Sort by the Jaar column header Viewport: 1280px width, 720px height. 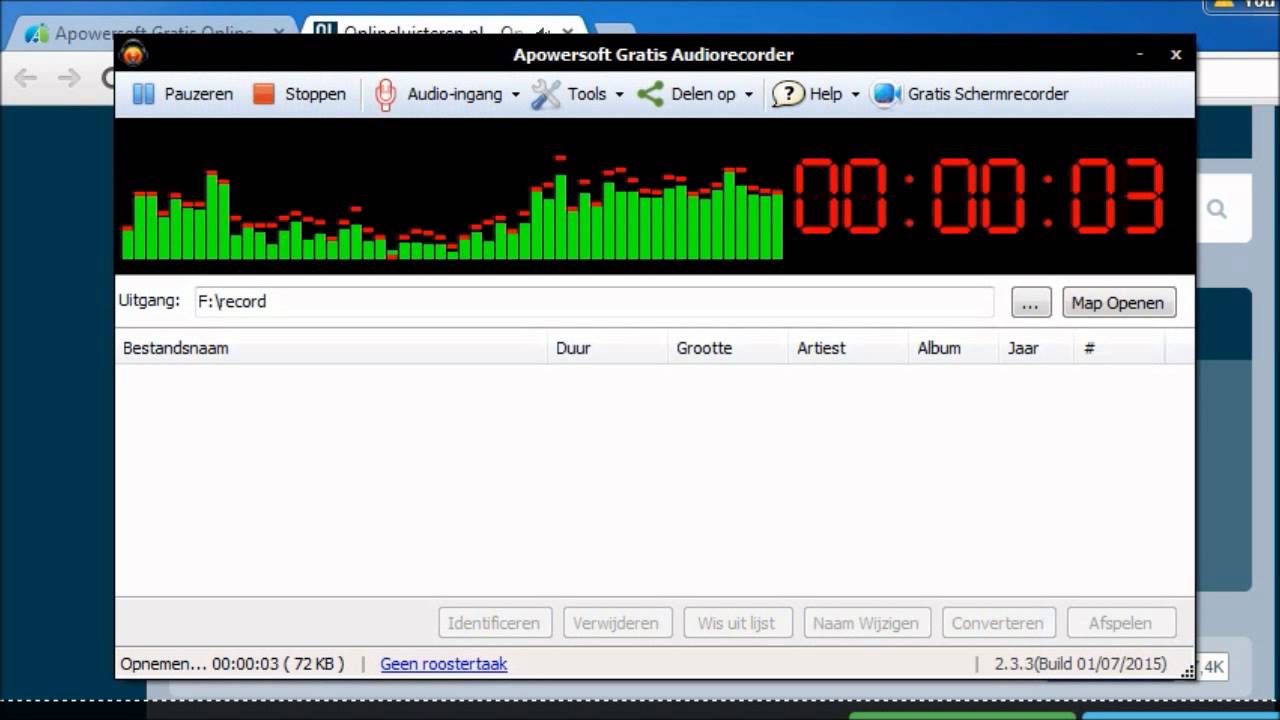tap(1035, 348)
